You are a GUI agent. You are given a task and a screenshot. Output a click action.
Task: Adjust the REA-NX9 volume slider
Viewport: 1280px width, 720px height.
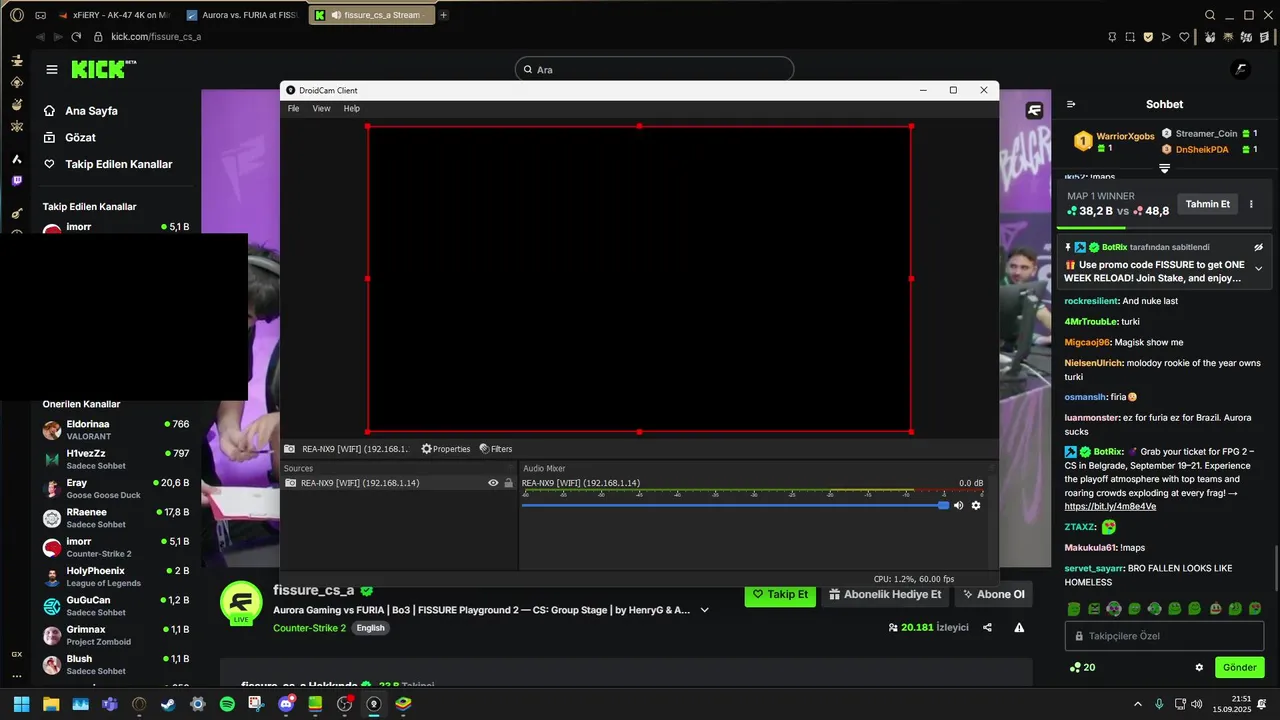(x=735, y=505)
